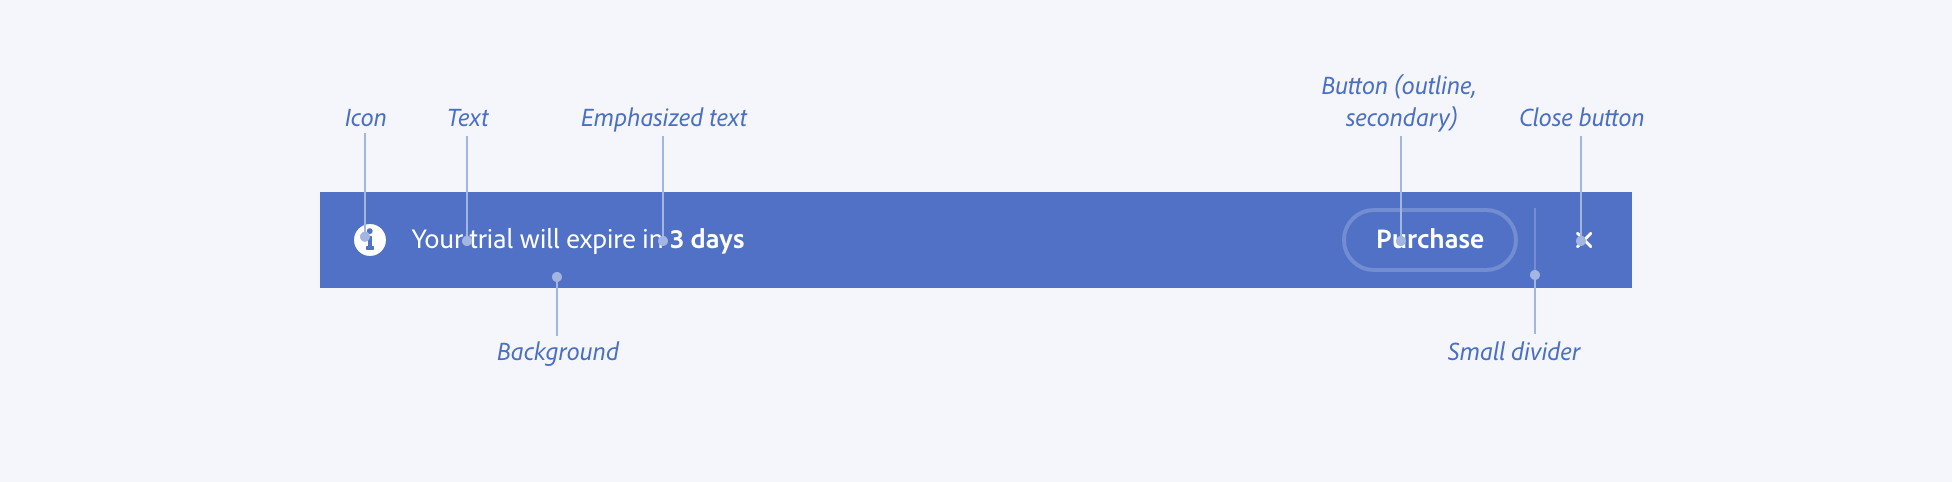The width and height of the screenshot is (1952, 482).
Task: Click the callout dot on small divider
Action: pos(1535,275)
